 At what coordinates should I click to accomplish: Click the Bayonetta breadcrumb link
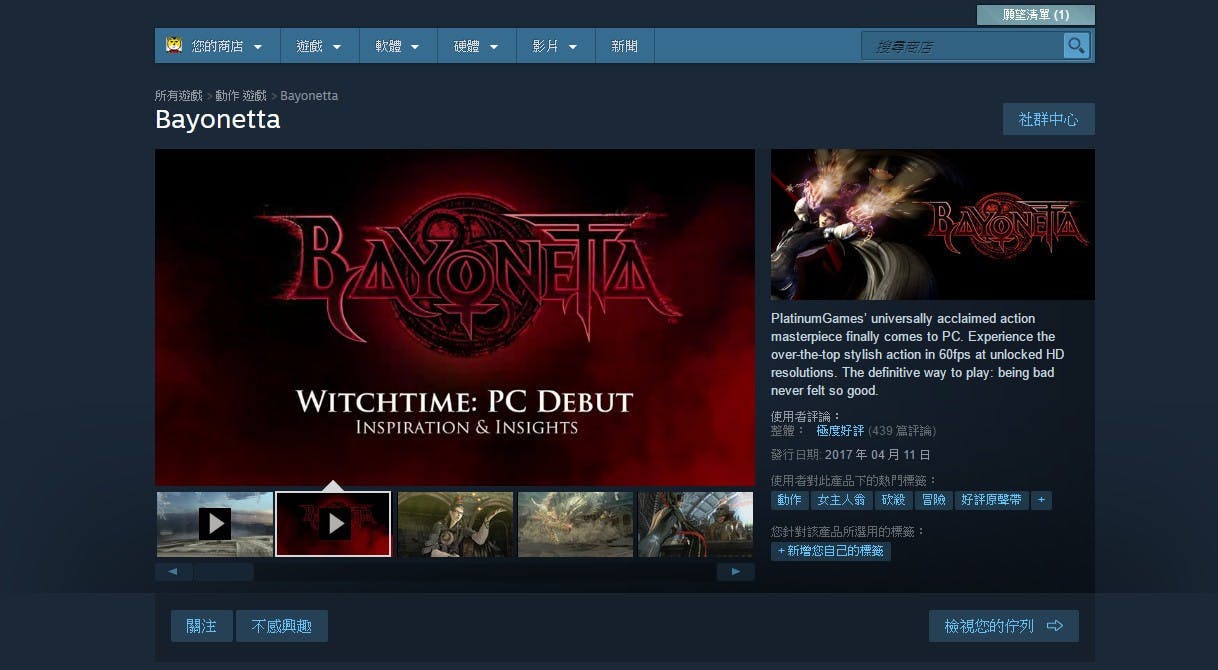coord(309,96)
